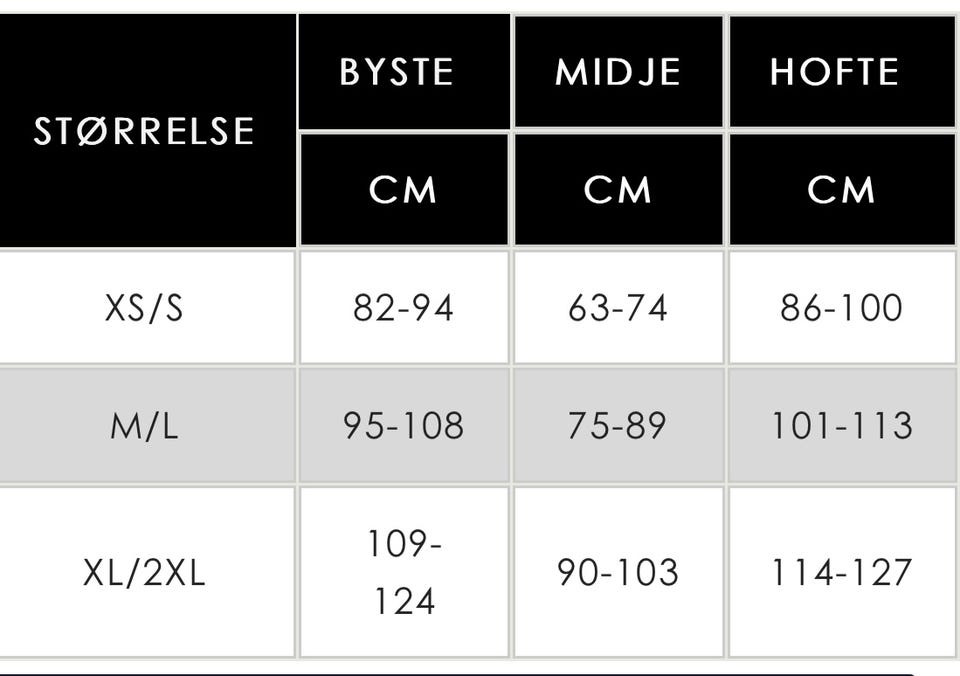
Task: Click the 101-113 hip measurement cell
Action: pos(840,426)
